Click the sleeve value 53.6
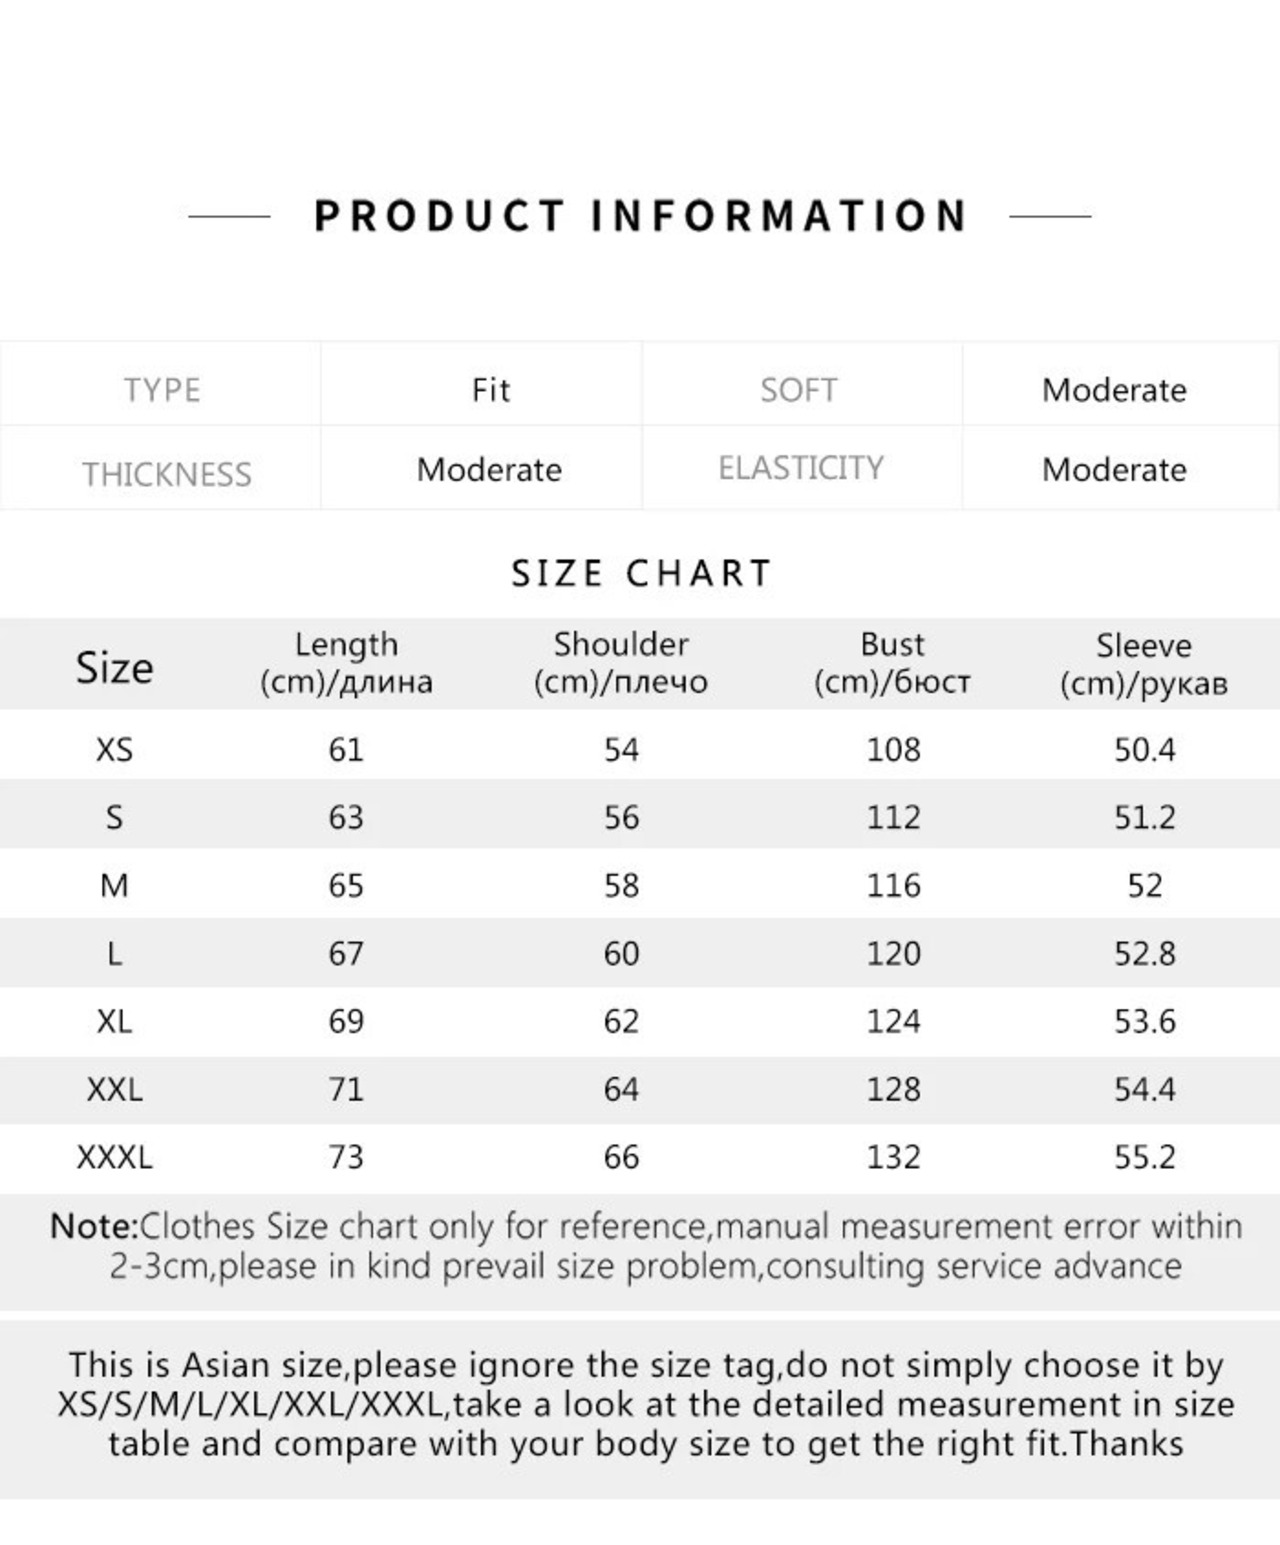The width and height of the screenshot is (1280, 1545). pos(1145,1021)
